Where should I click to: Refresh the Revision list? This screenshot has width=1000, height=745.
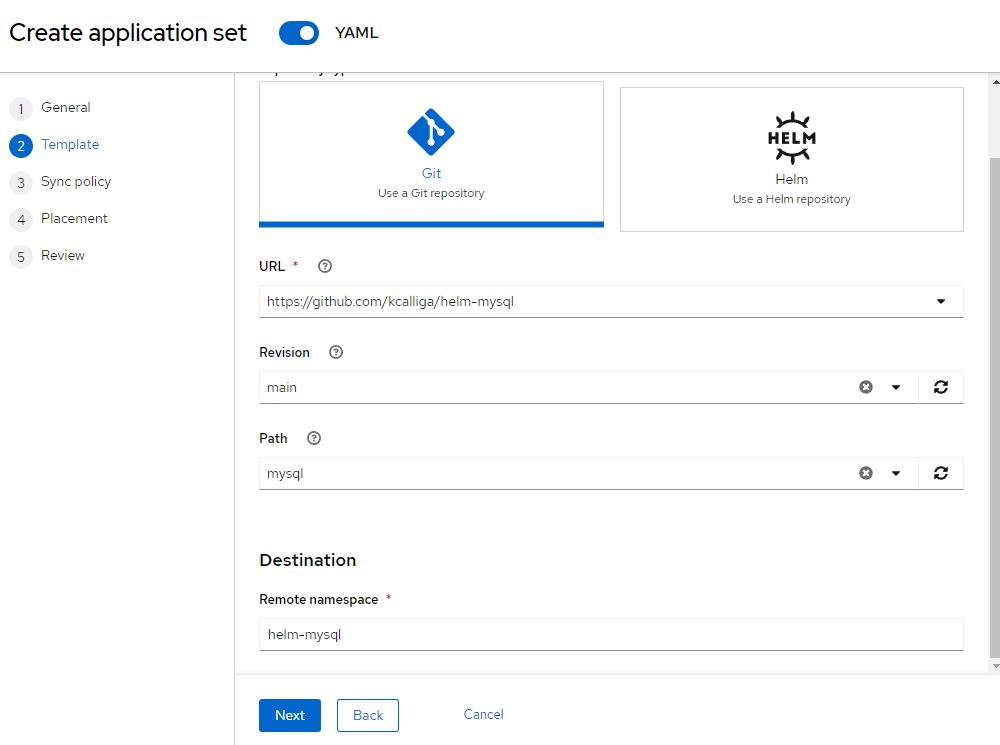click(x=941, y=387)
